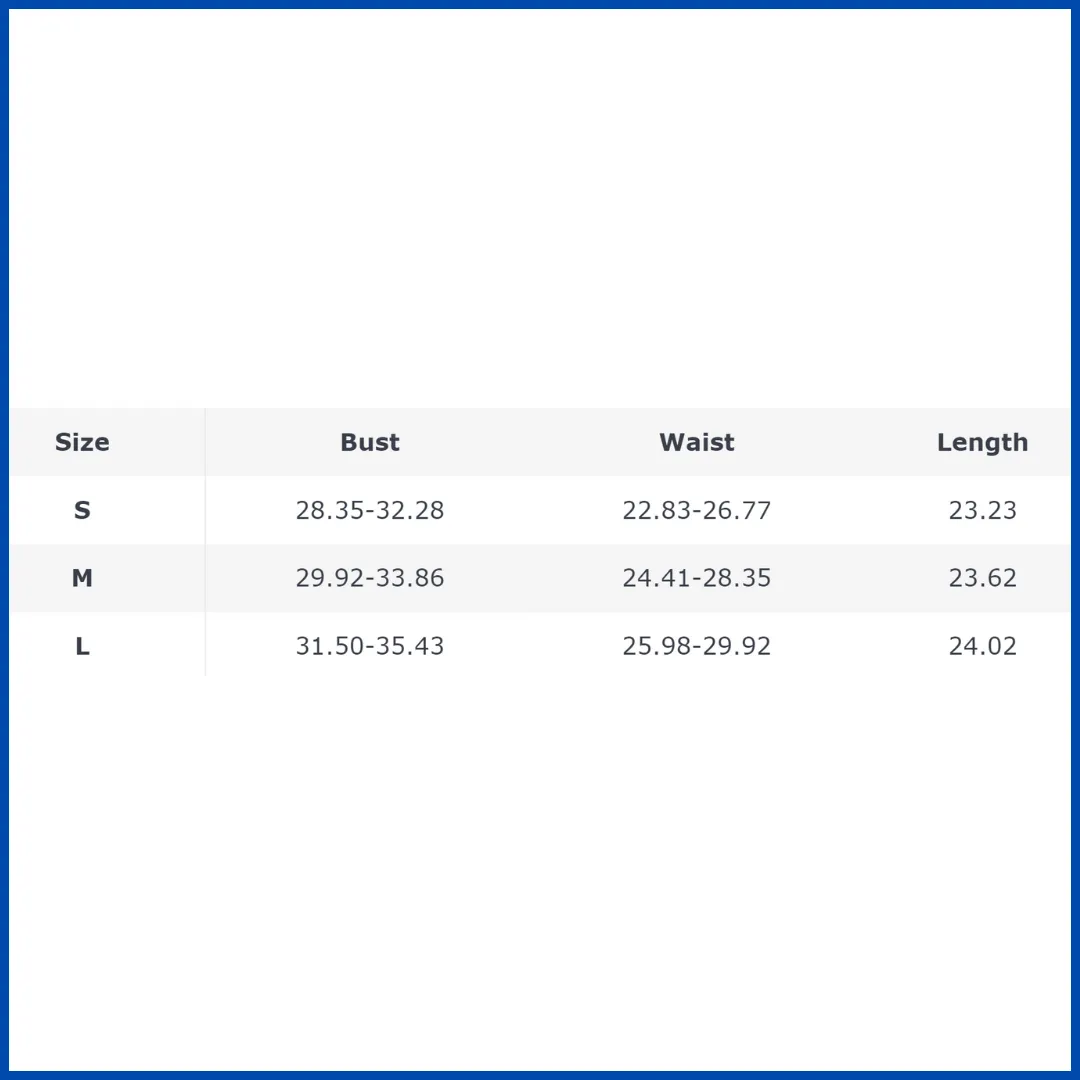Image resolution: width=1080 pixels, height=1080 pixels.
Task: Select the L size row label
Action: 82,646
